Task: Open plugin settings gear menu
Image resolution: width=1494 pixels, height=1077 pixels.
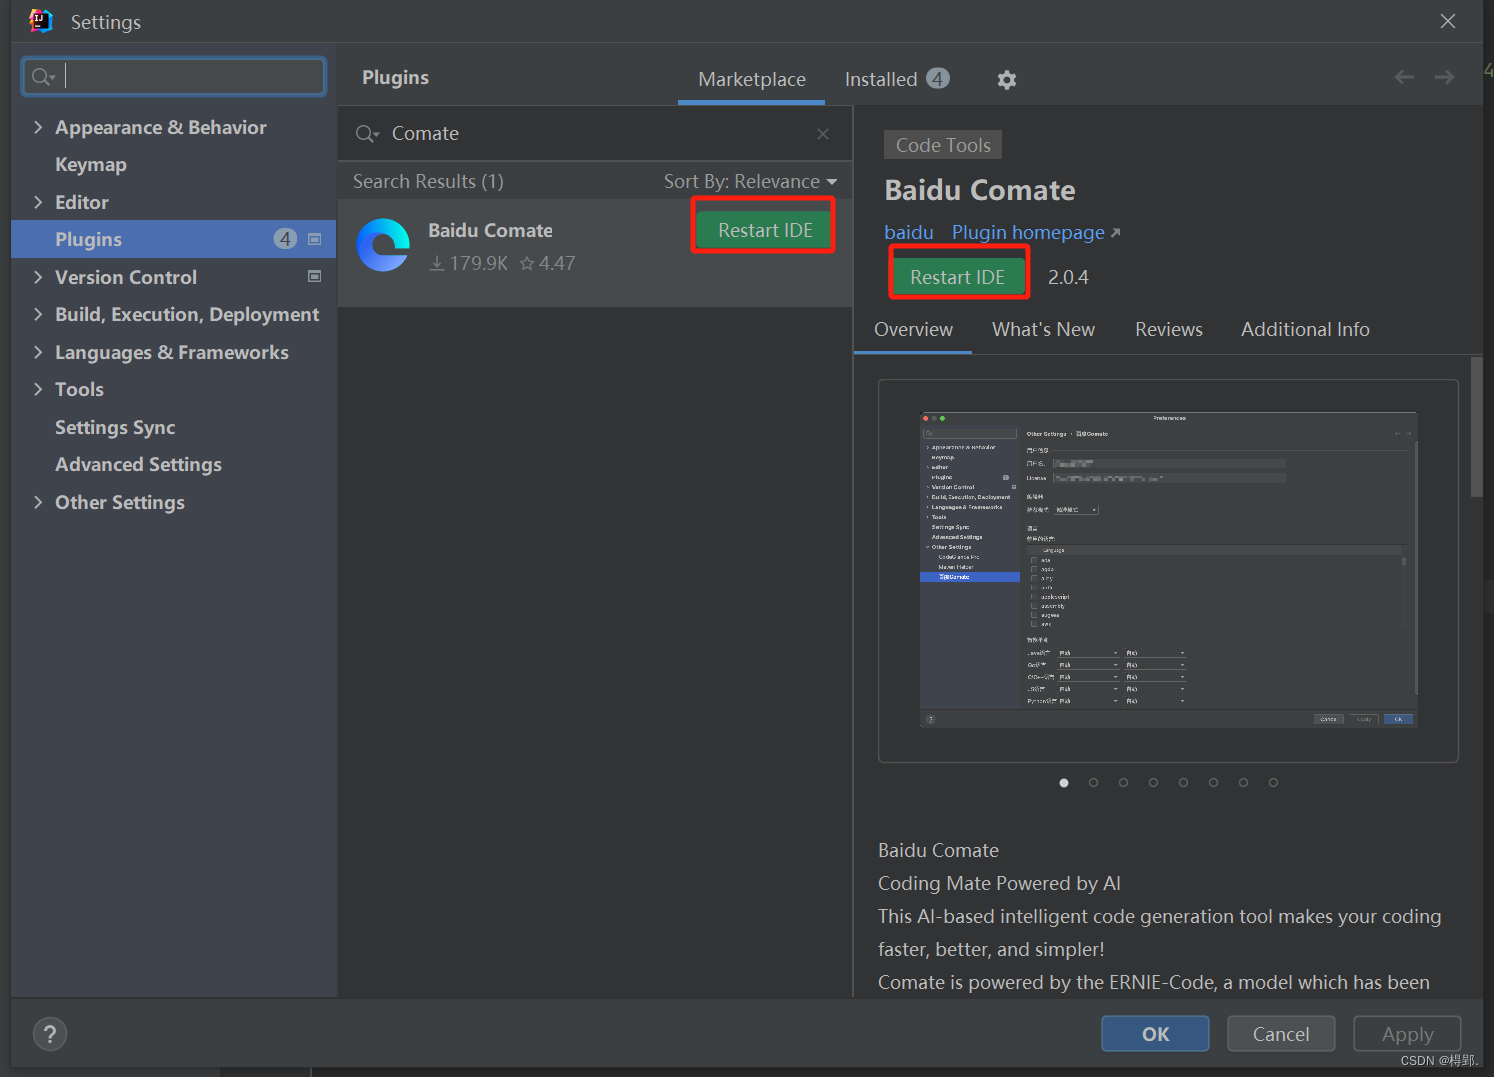Action: click(x=1007, y=80)
